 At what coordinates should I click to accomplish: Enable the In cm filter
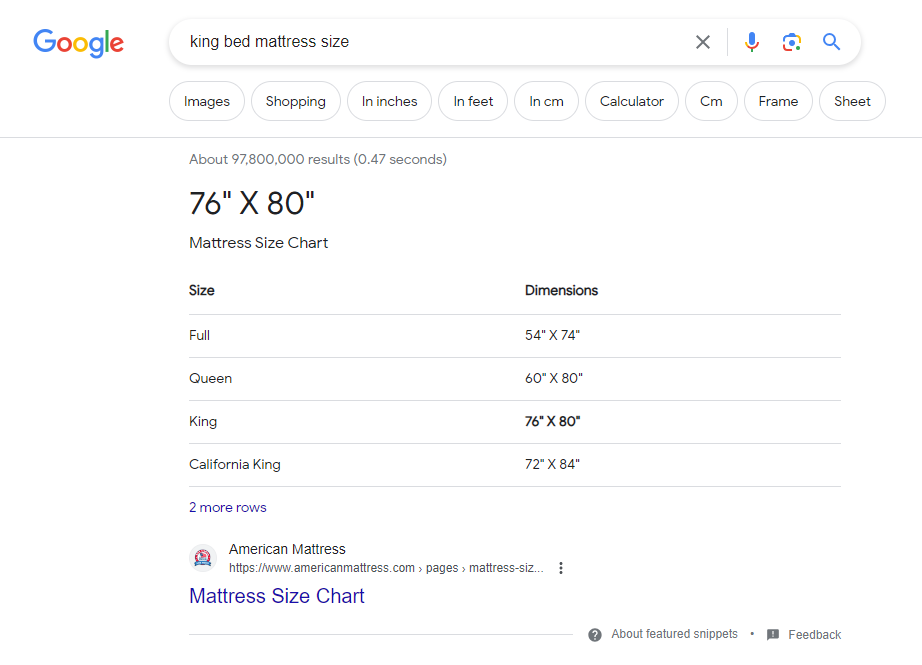pos(546,101)
